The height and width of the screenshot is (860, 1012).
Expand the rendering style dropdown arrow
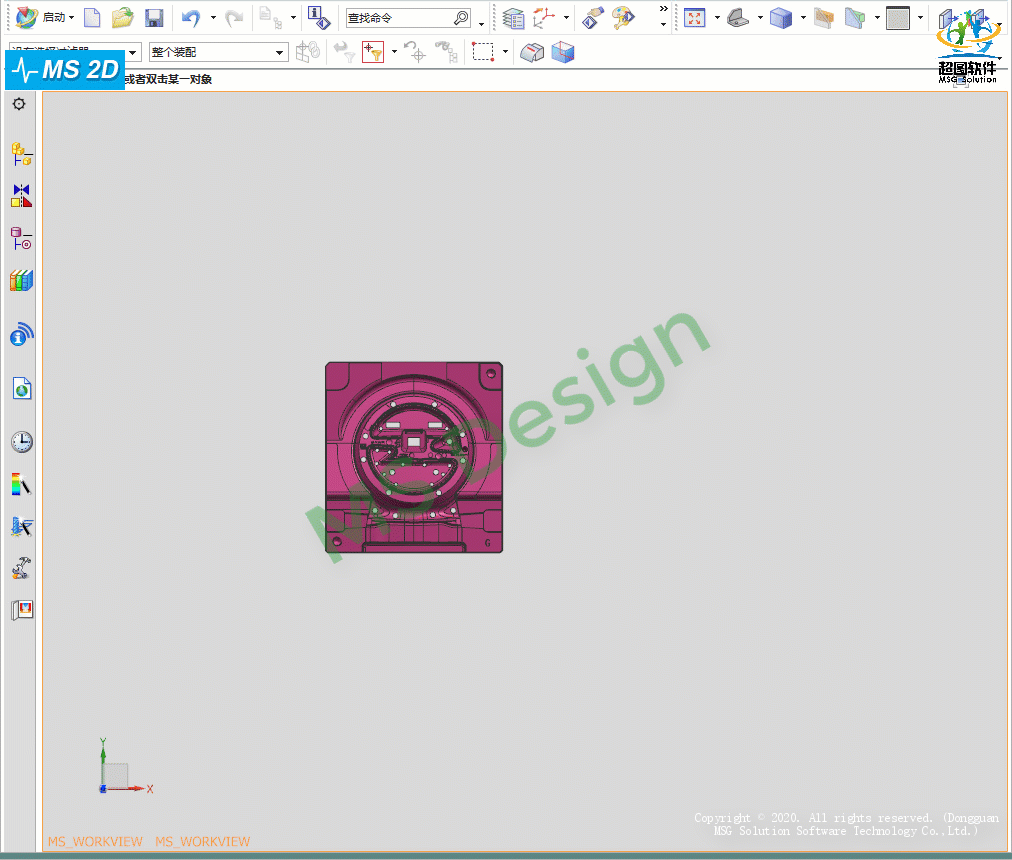804,17
